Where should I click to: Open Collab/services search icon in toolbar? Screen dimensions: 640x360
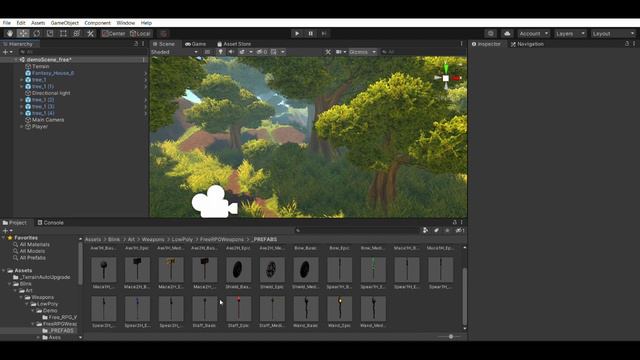click(491, 33)
